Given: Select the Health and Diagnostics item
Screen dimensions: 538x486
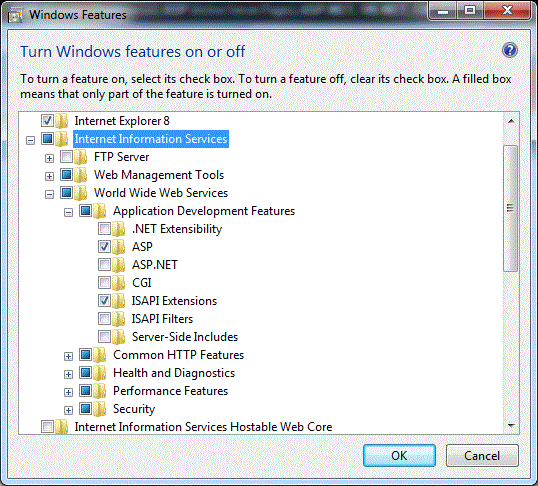Looking at the screenshot, I should (x=174, y=373).
